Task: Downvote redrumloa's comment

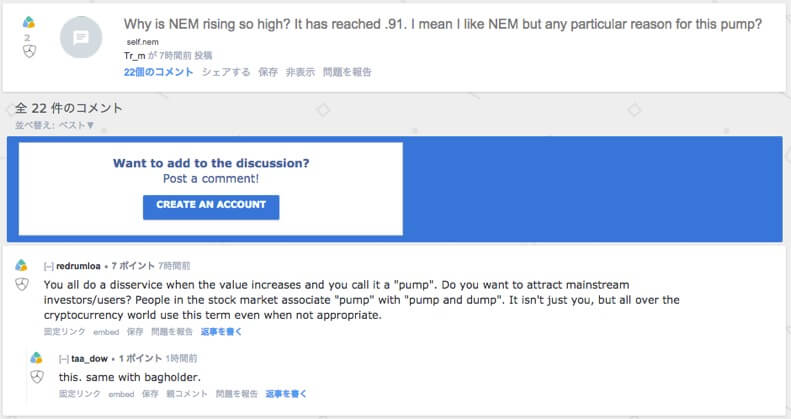Action: (x=22, y=284)
